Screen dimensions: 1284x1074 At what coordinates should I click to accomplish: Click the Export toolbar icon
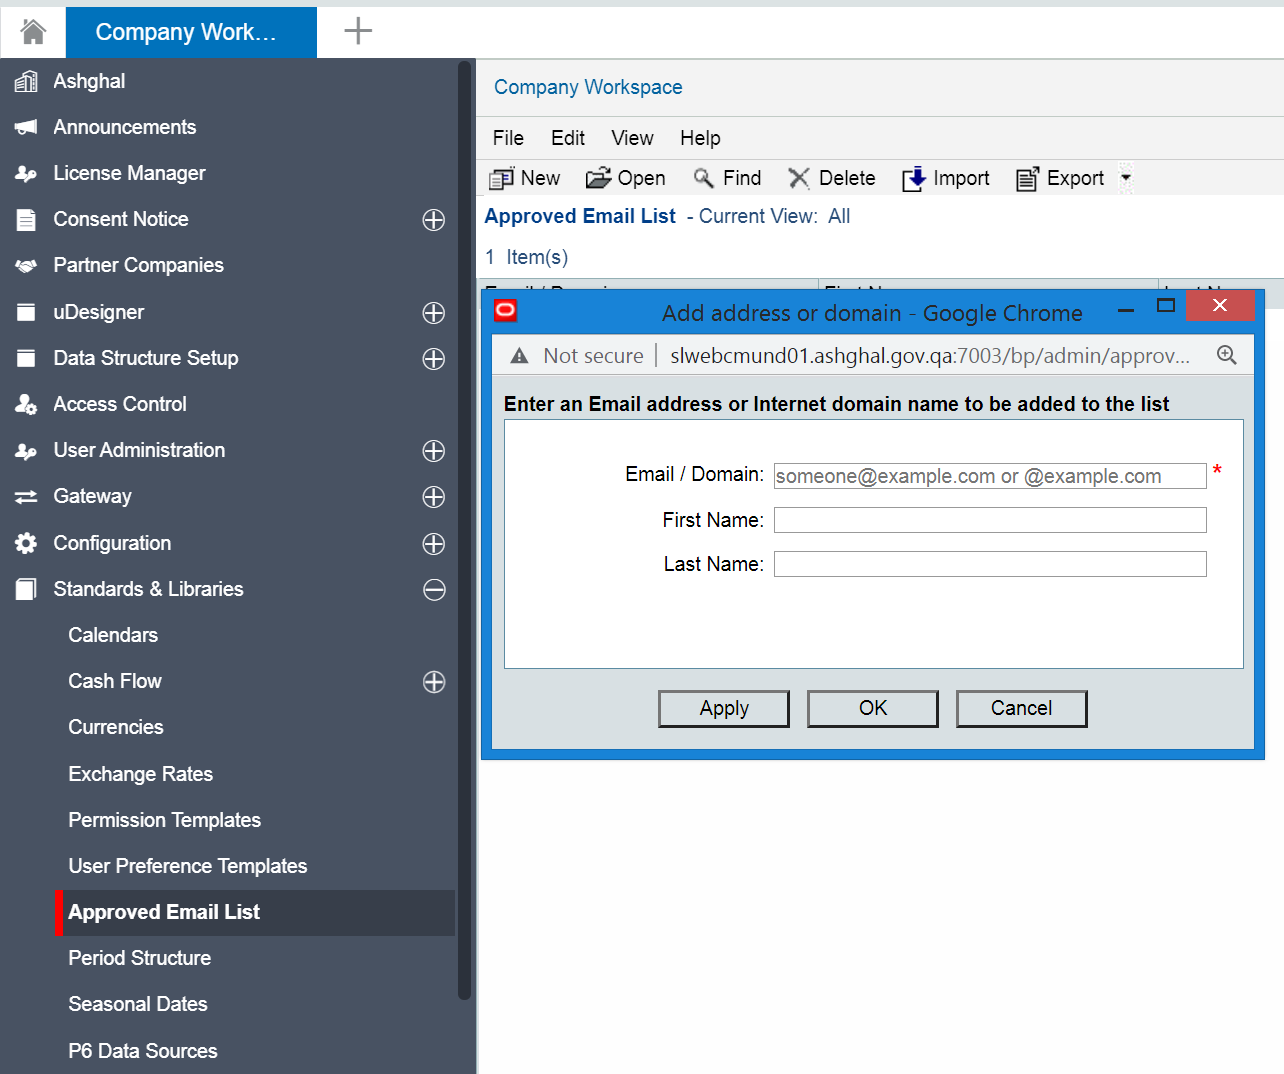click(x=1027, y=178)
